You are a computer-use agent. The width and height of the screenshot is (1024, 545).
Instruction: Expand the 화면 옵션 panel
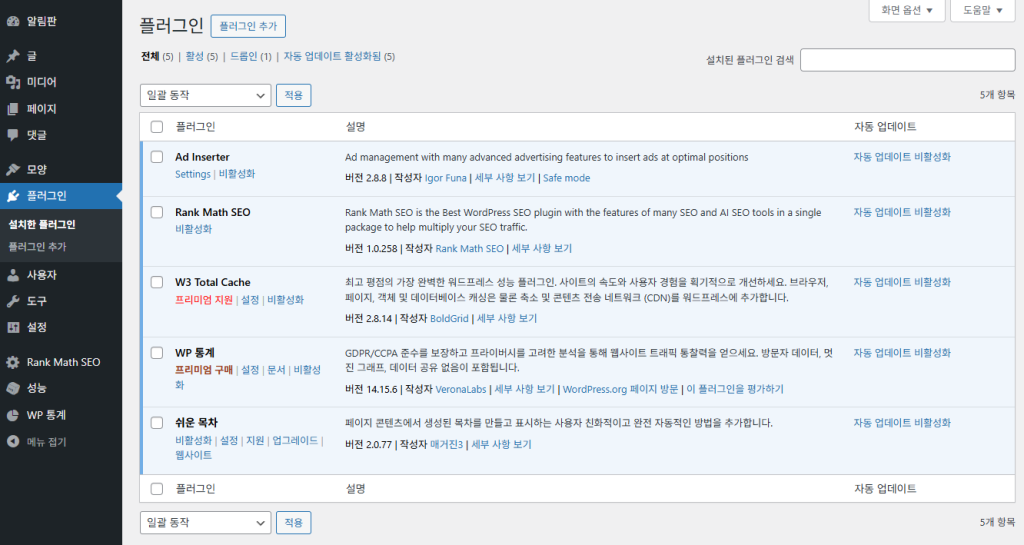point(907,10)
